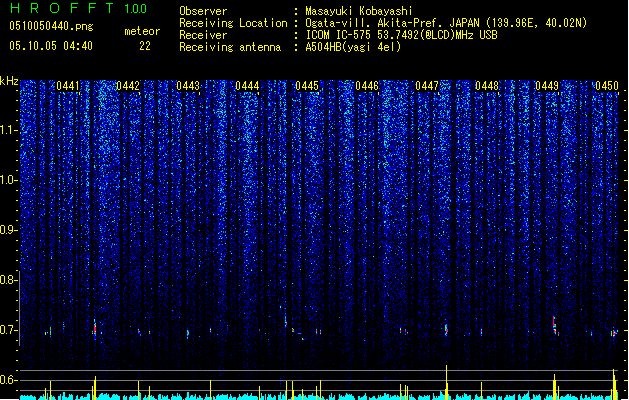Click the 0444 time marker
Image resolution: width=629 pixels, height=400 pixels.
coord(247,86)
